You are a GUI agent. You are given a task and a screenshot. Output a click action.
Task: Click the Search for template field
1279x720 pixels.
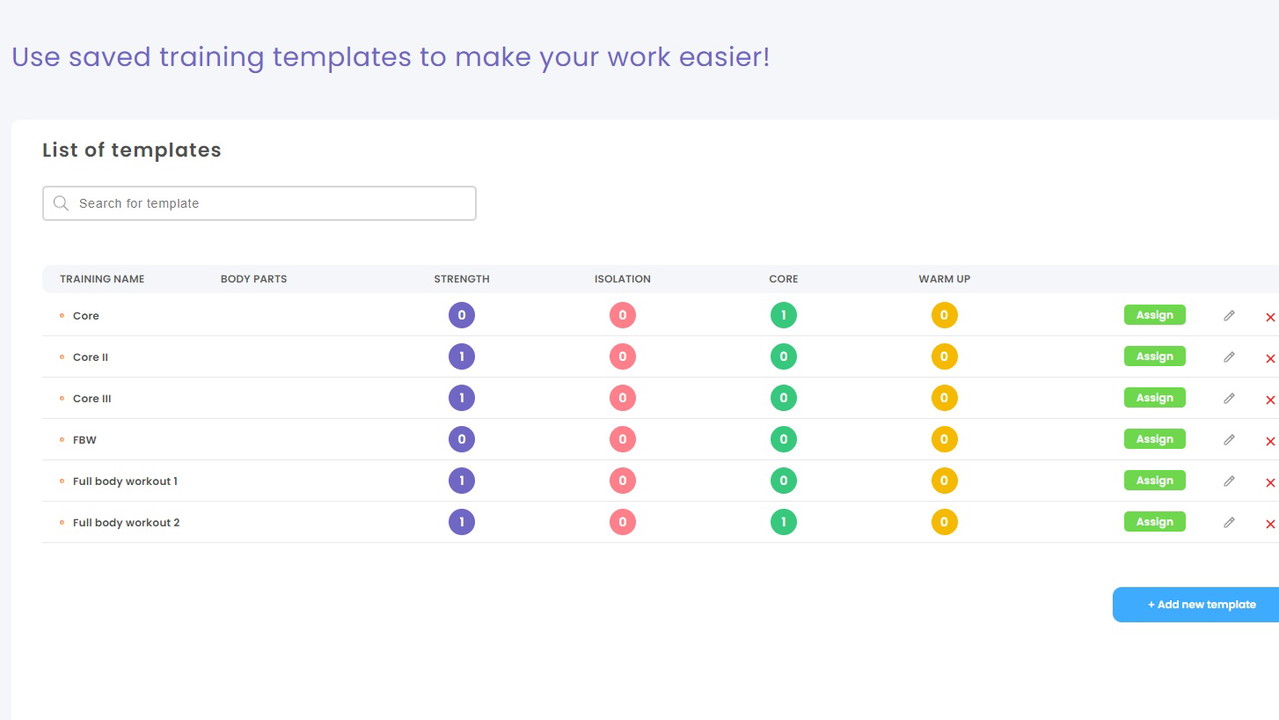(x=270, y=203)
